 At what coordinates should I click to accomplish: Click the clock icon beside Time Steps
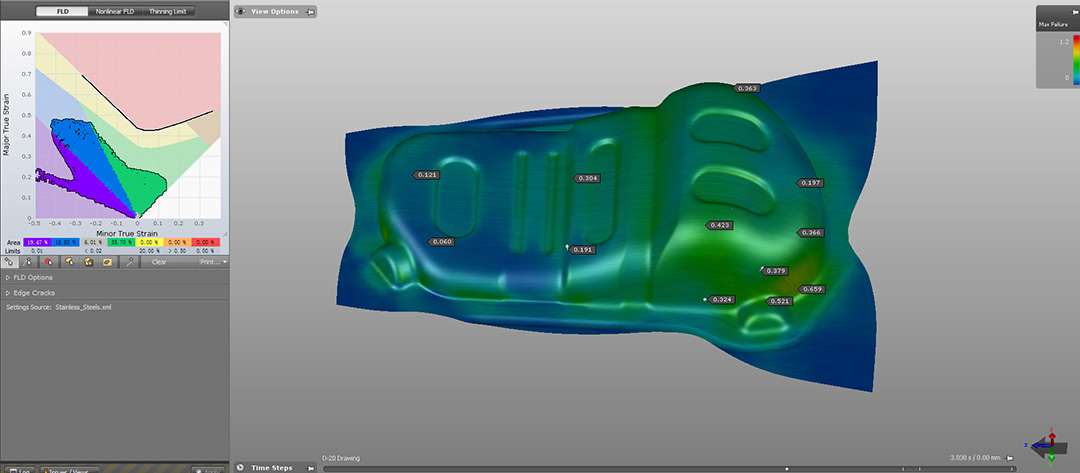(240, 467)
